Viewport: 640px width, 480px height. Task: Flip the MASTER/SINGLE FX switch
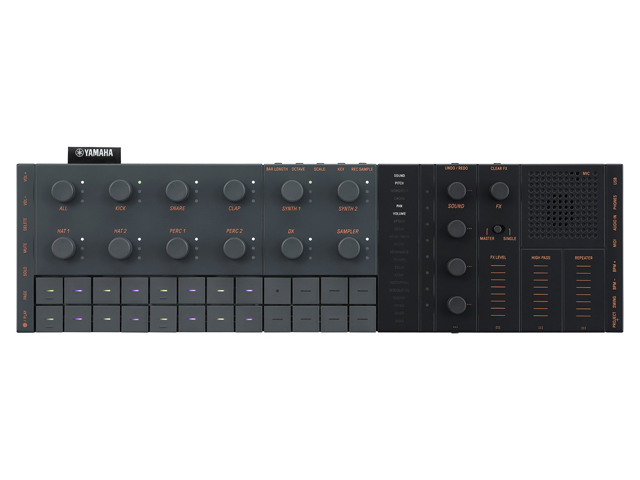[x=497, y=230]
